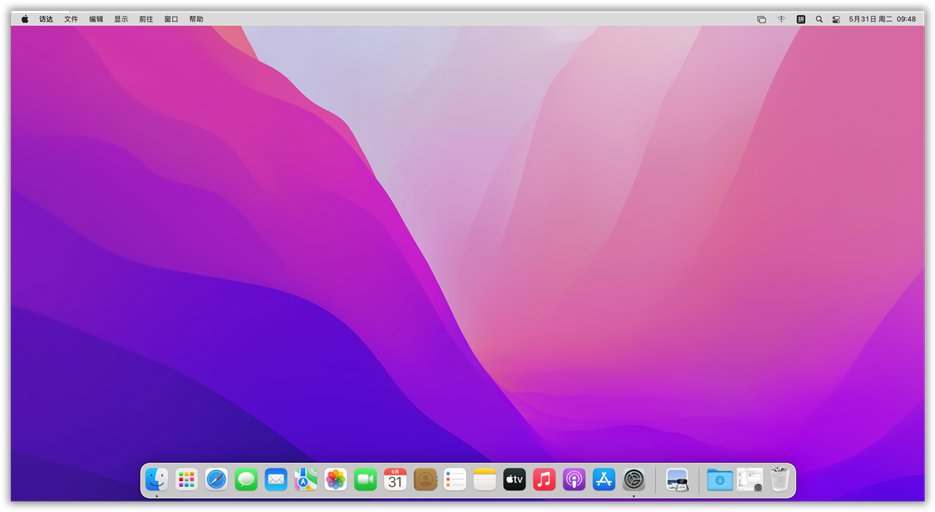This screenshot has height=512, width=935.
Task: Open the Trash
Action: [x=779, y=479]
